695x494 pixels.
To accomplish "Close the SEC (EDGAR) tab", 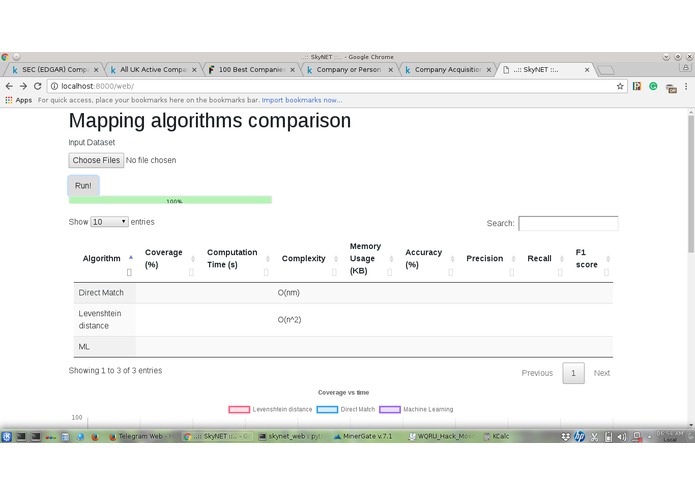I will 96,70.
